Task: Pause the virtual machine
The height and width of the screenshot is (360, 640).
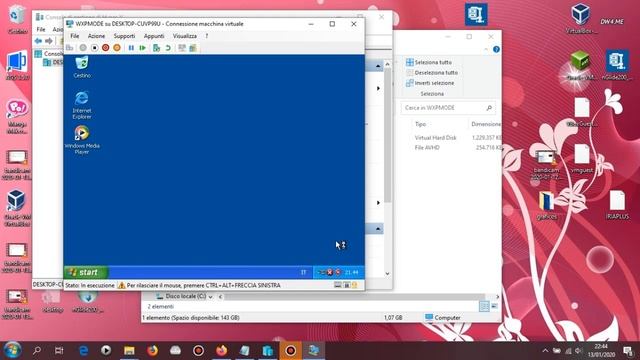Action: (131, 48)
